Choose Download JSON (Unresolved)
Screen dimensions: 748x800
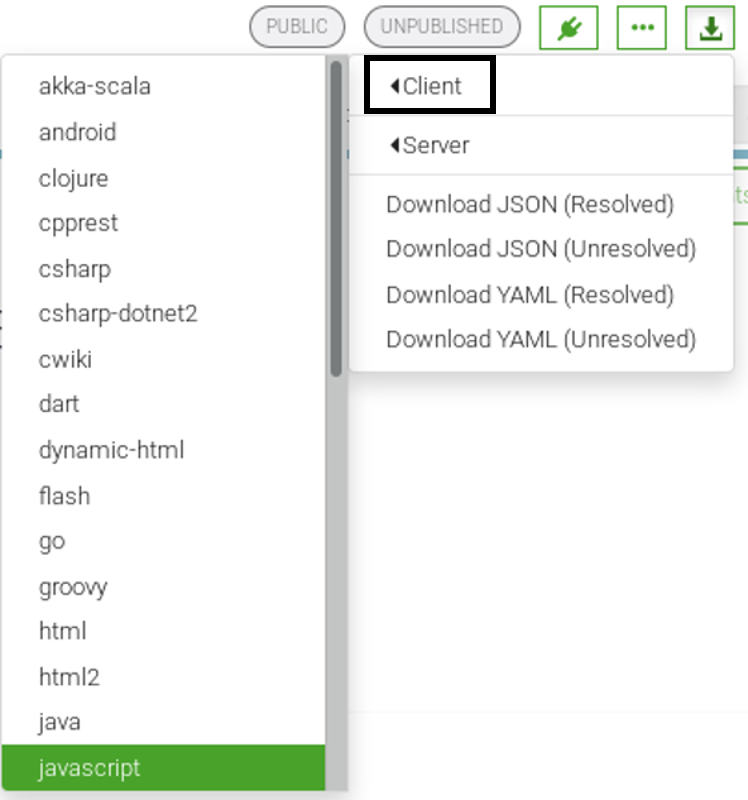click(x=540, y=248)
